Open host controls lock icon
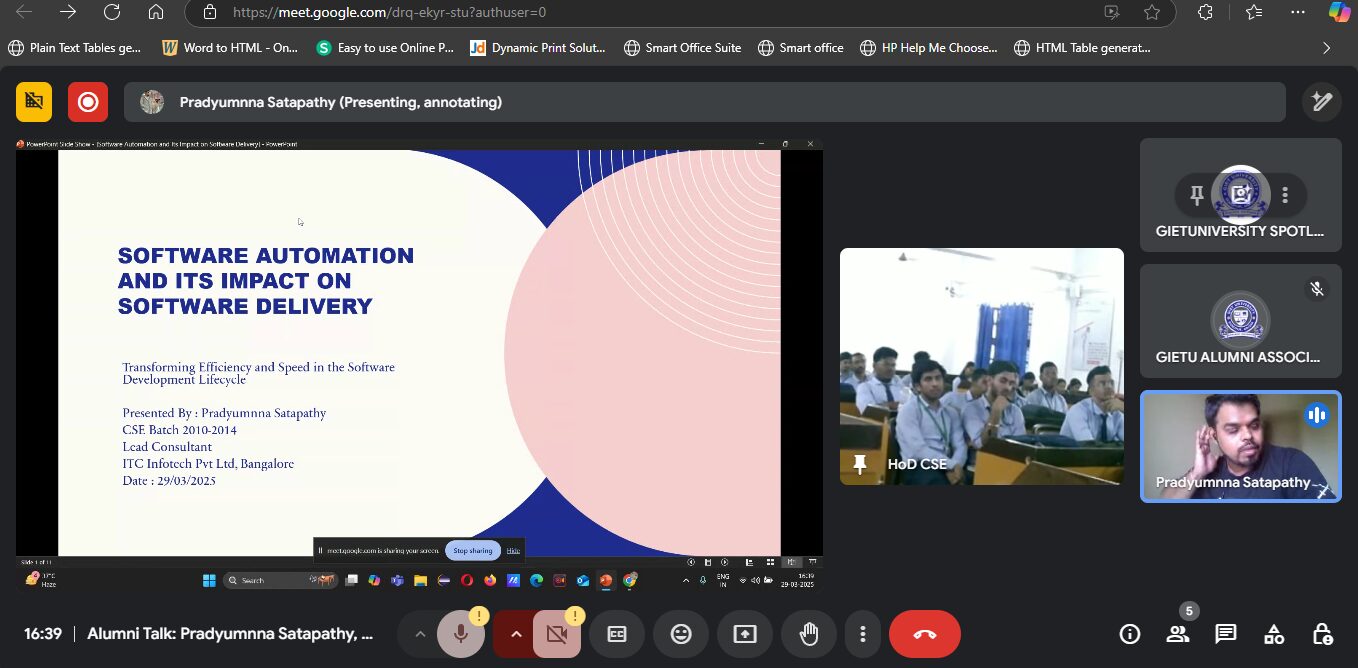The height and width of the screenshot is (668, 1358). [1322, 634]
